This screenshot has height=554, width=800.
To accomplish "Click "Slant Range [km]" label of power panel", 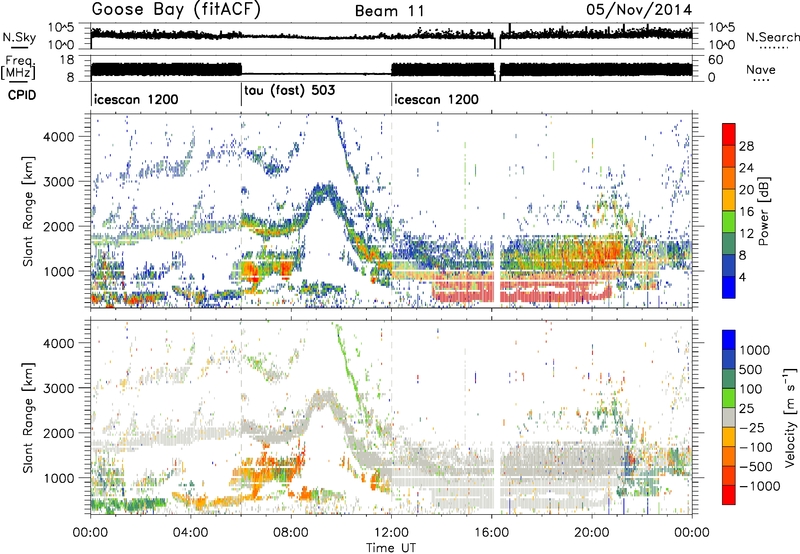I will tap(28, 211).
